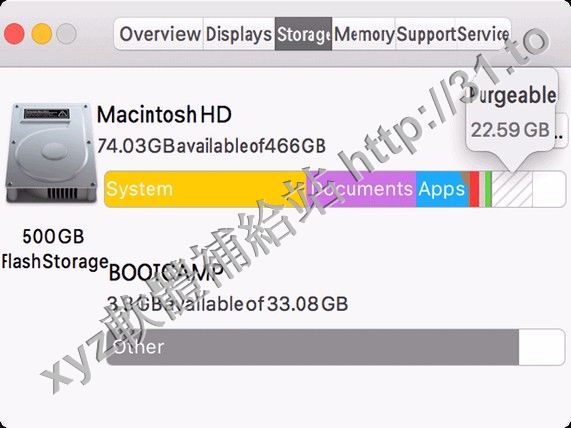The image size is (571, 428).
Task: Click the Manage button behind the Purgeable tooltip
Action: (x=561, y=131)
